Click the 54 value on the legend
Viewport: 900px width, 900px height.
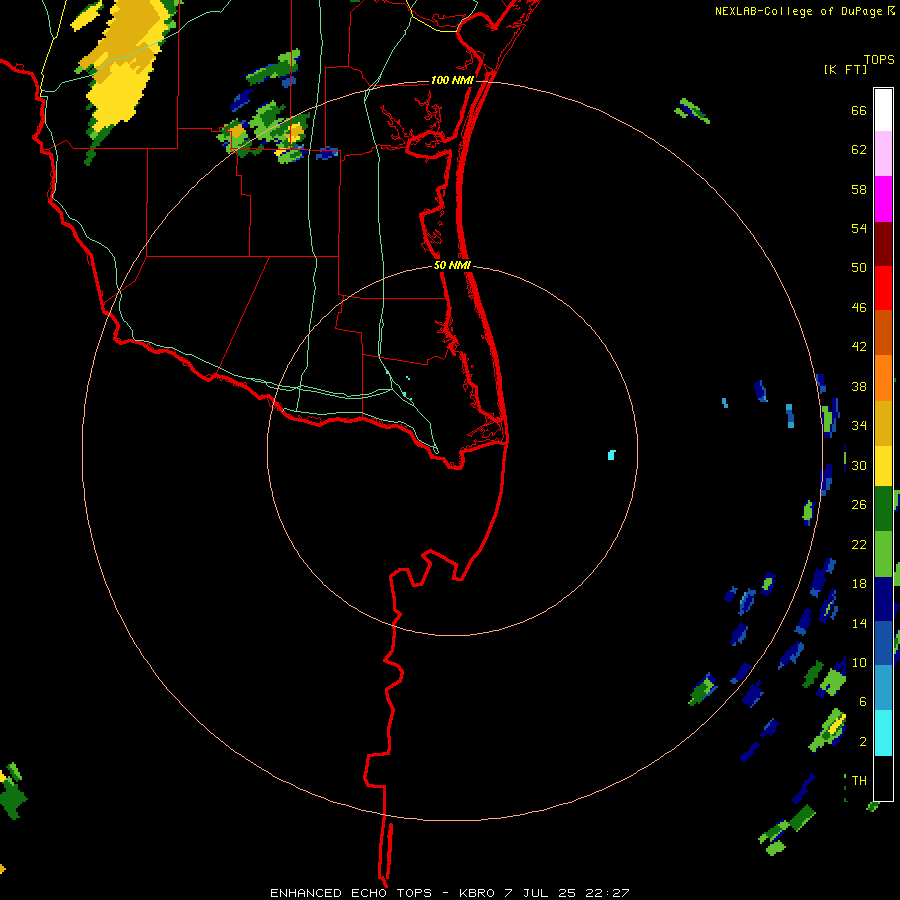[x=859, y=228]
